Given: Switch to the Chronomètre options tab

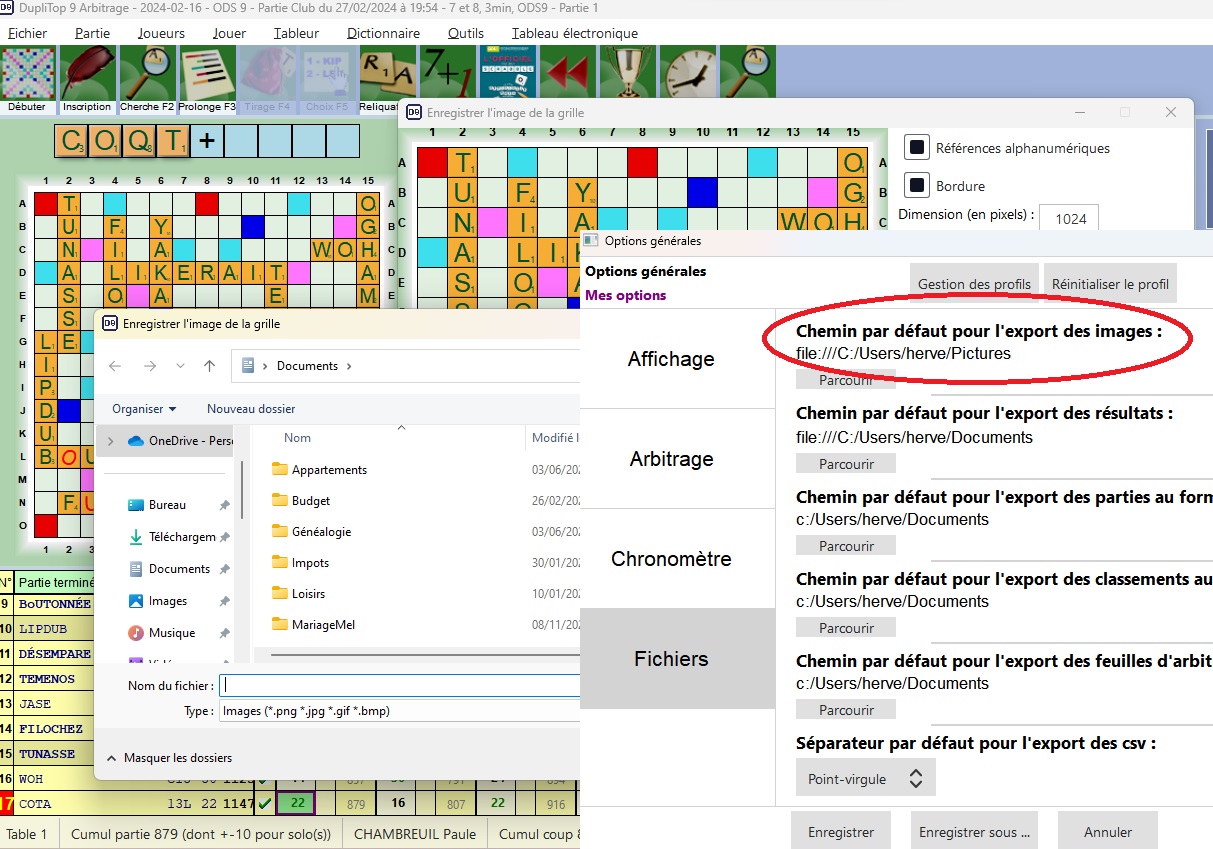Looking at the screenshot, I should coord(671,559).
